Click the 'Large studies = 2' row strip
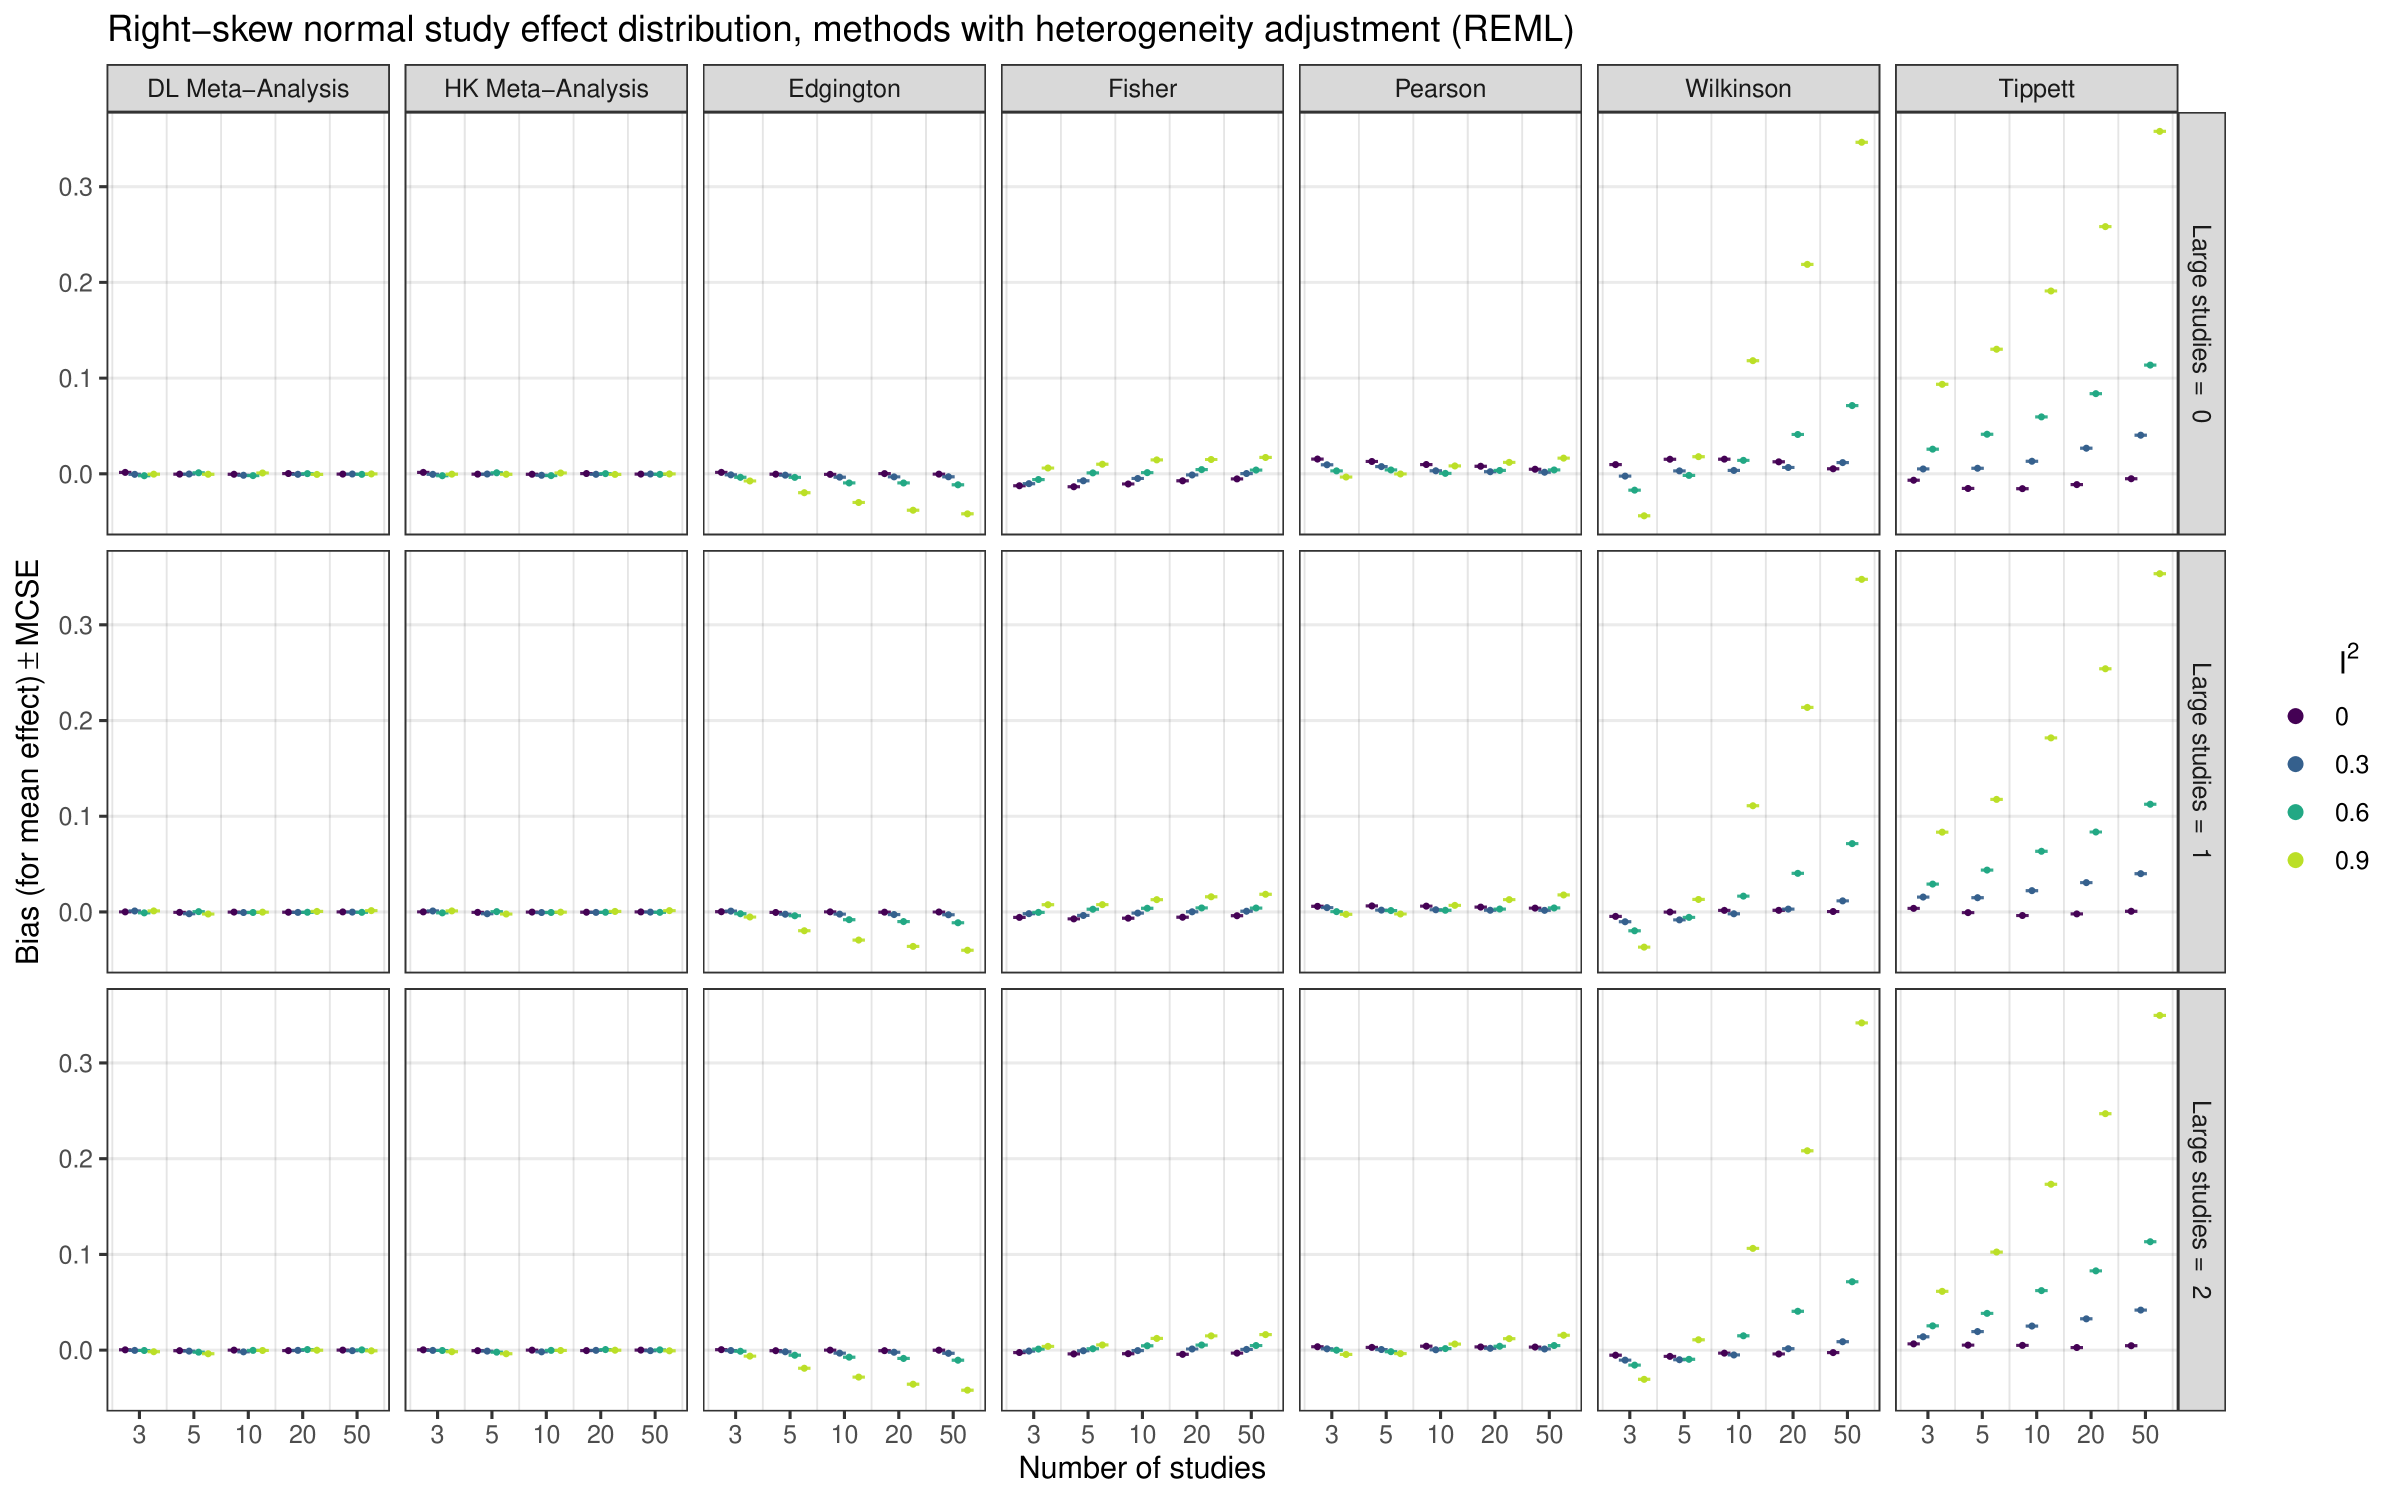The height and width of the screenshot is (1500, 2400). pos(2201,1199)
